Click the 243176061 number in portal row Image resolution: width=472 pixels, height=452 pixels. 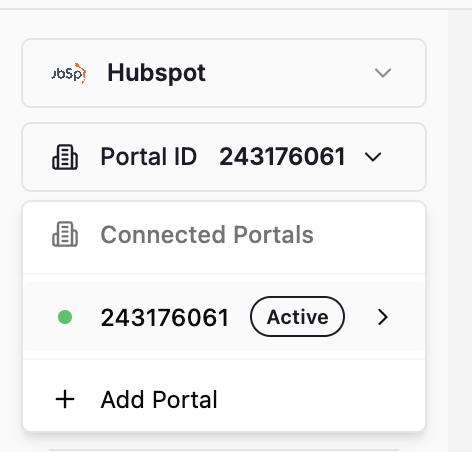(x=165, y=317)
